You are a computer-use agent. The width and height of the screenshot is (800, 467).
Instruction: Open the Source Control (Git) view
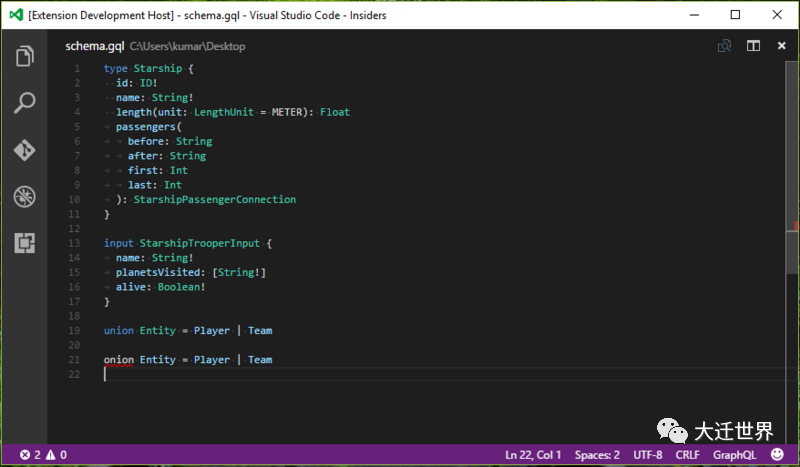coord(24,150)
